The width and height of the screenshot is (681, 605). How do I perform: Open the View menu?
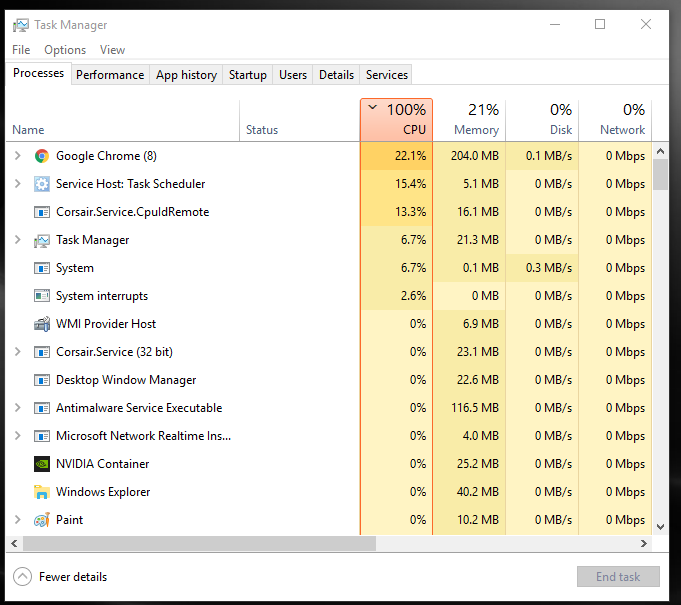click(x=112, y=50)
